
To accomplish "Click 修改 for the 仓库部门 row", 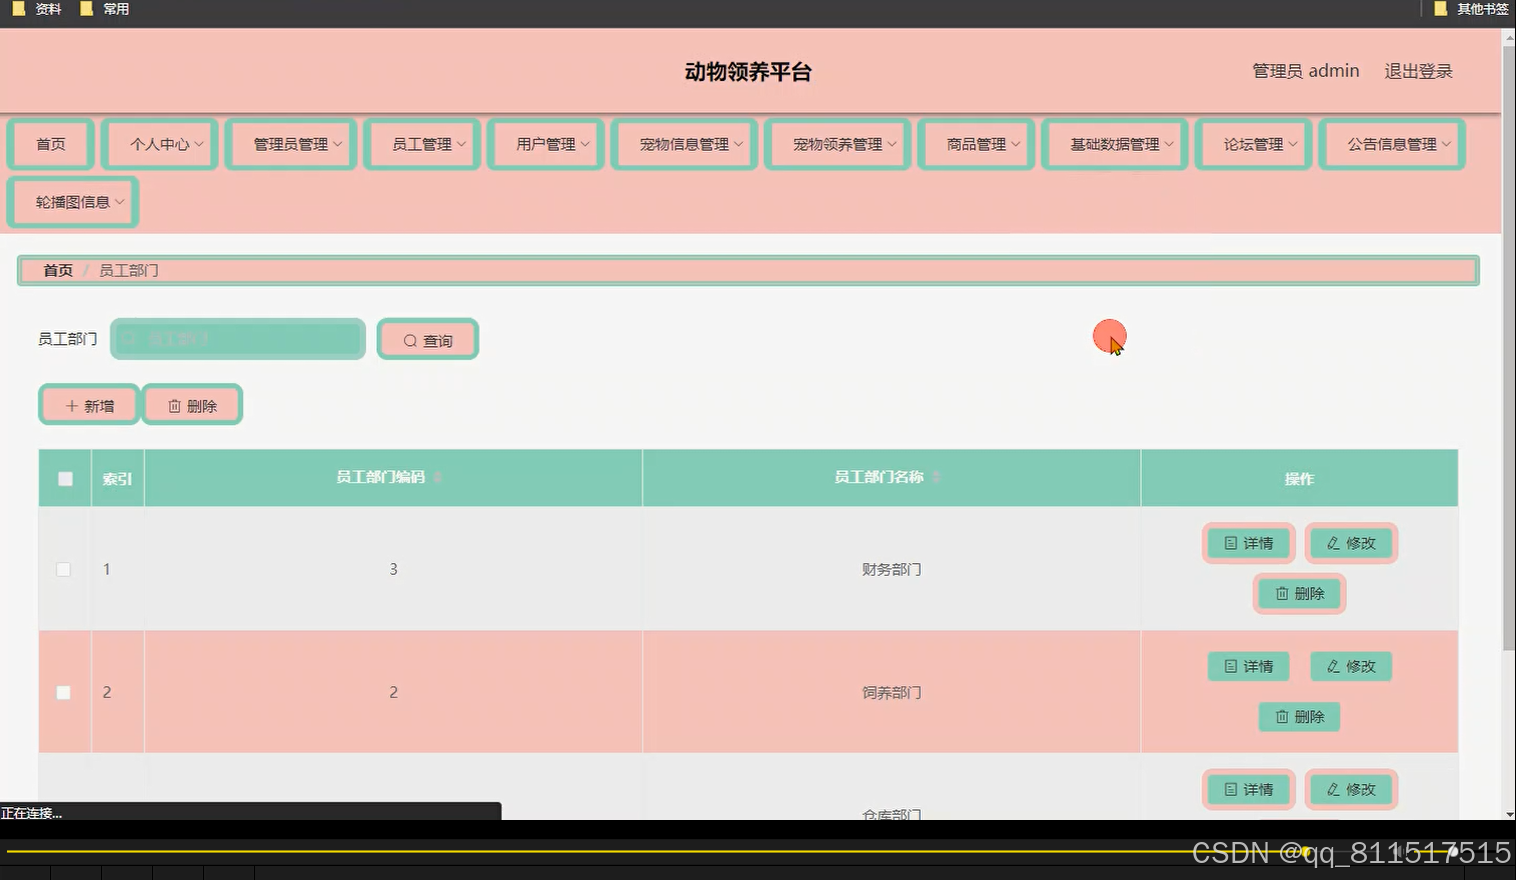I will pyautogui.click(x=1351, y=789).
